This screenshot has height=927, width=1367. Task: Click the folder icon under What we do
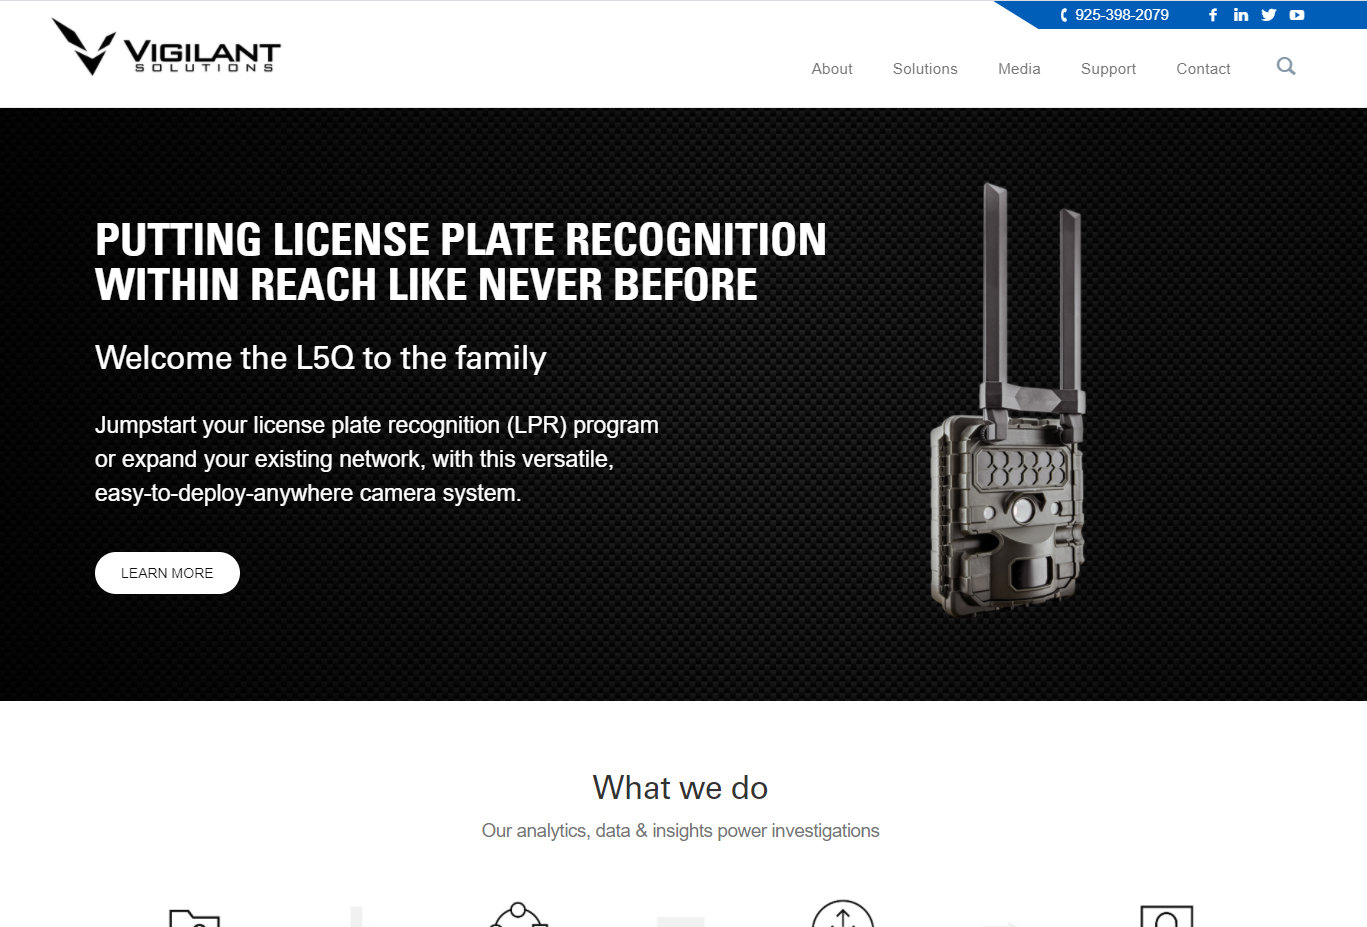point(194,918)
